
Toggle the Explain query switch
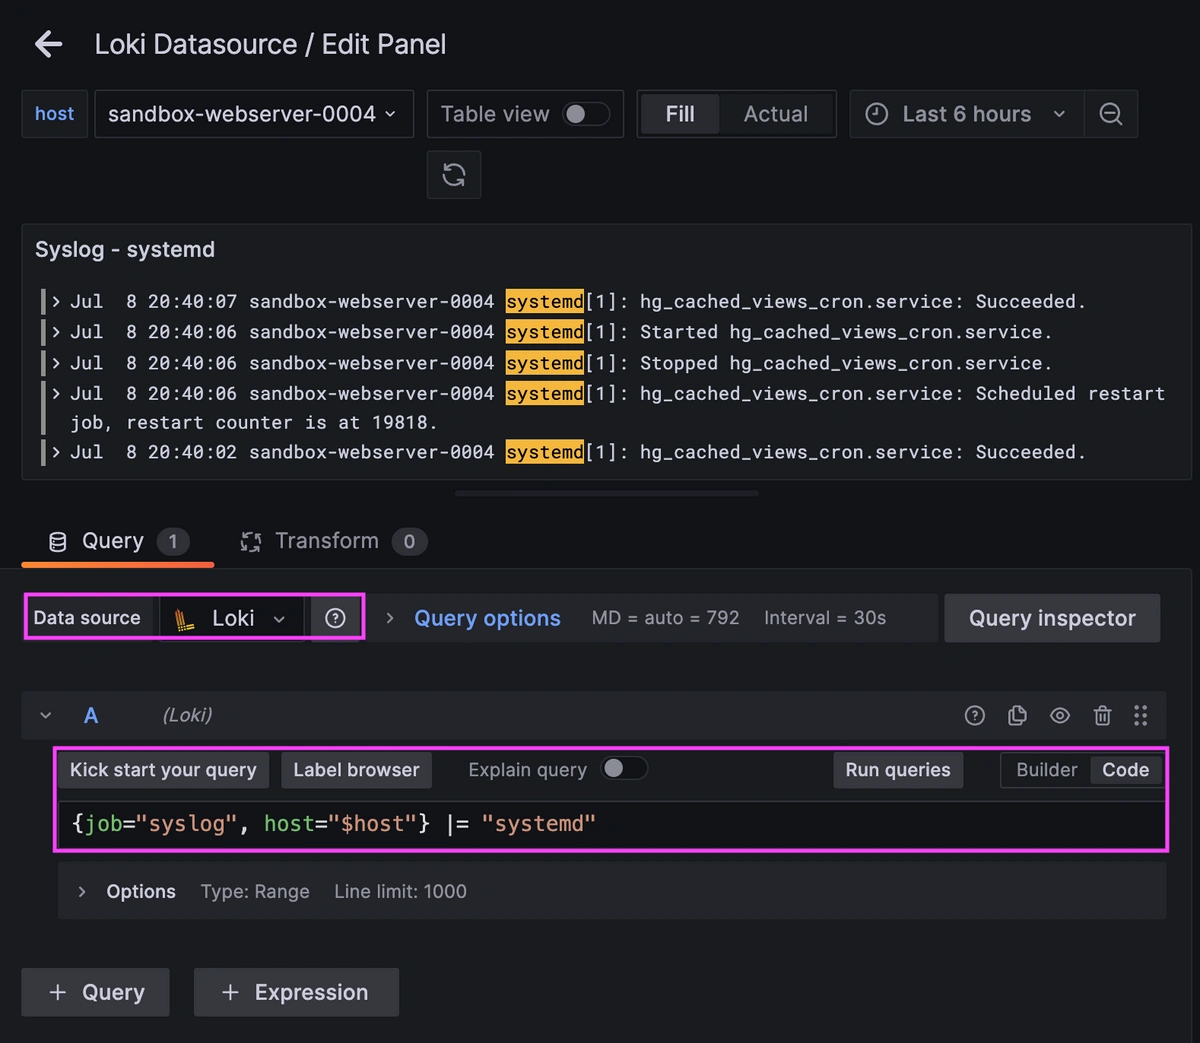[624, 768]
